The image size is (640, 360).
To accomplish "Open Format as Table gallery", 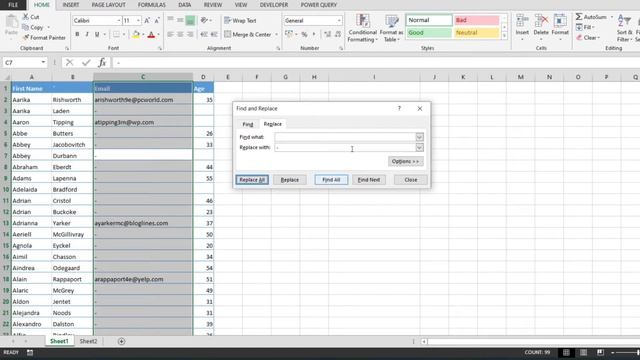I will pyautogui.click(x=391, y=28).
